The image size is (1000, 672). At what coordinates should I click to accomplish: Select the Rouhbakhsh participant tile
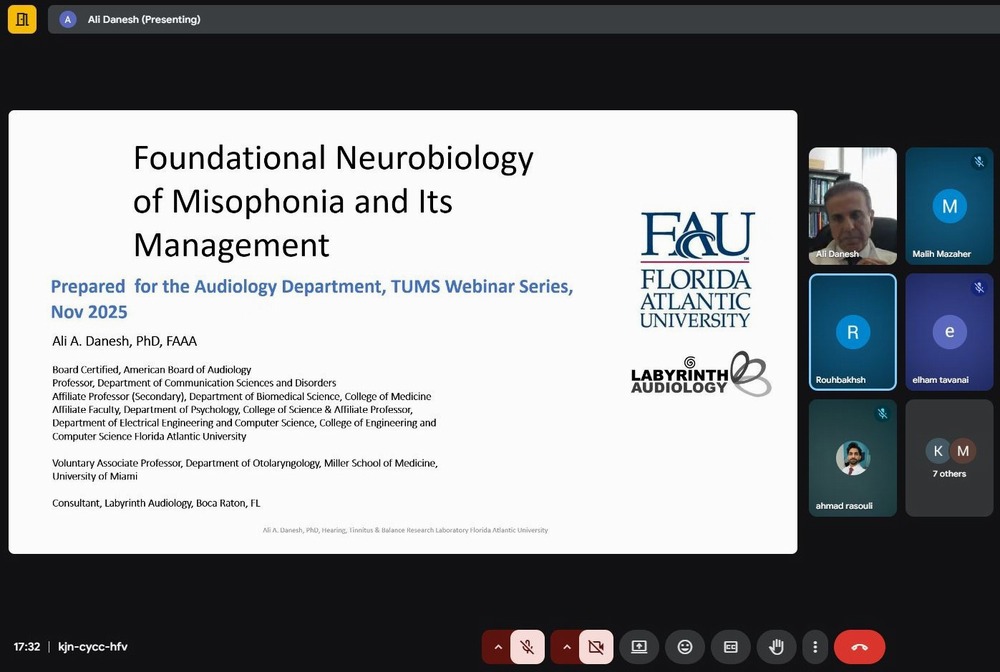[852, 332]
